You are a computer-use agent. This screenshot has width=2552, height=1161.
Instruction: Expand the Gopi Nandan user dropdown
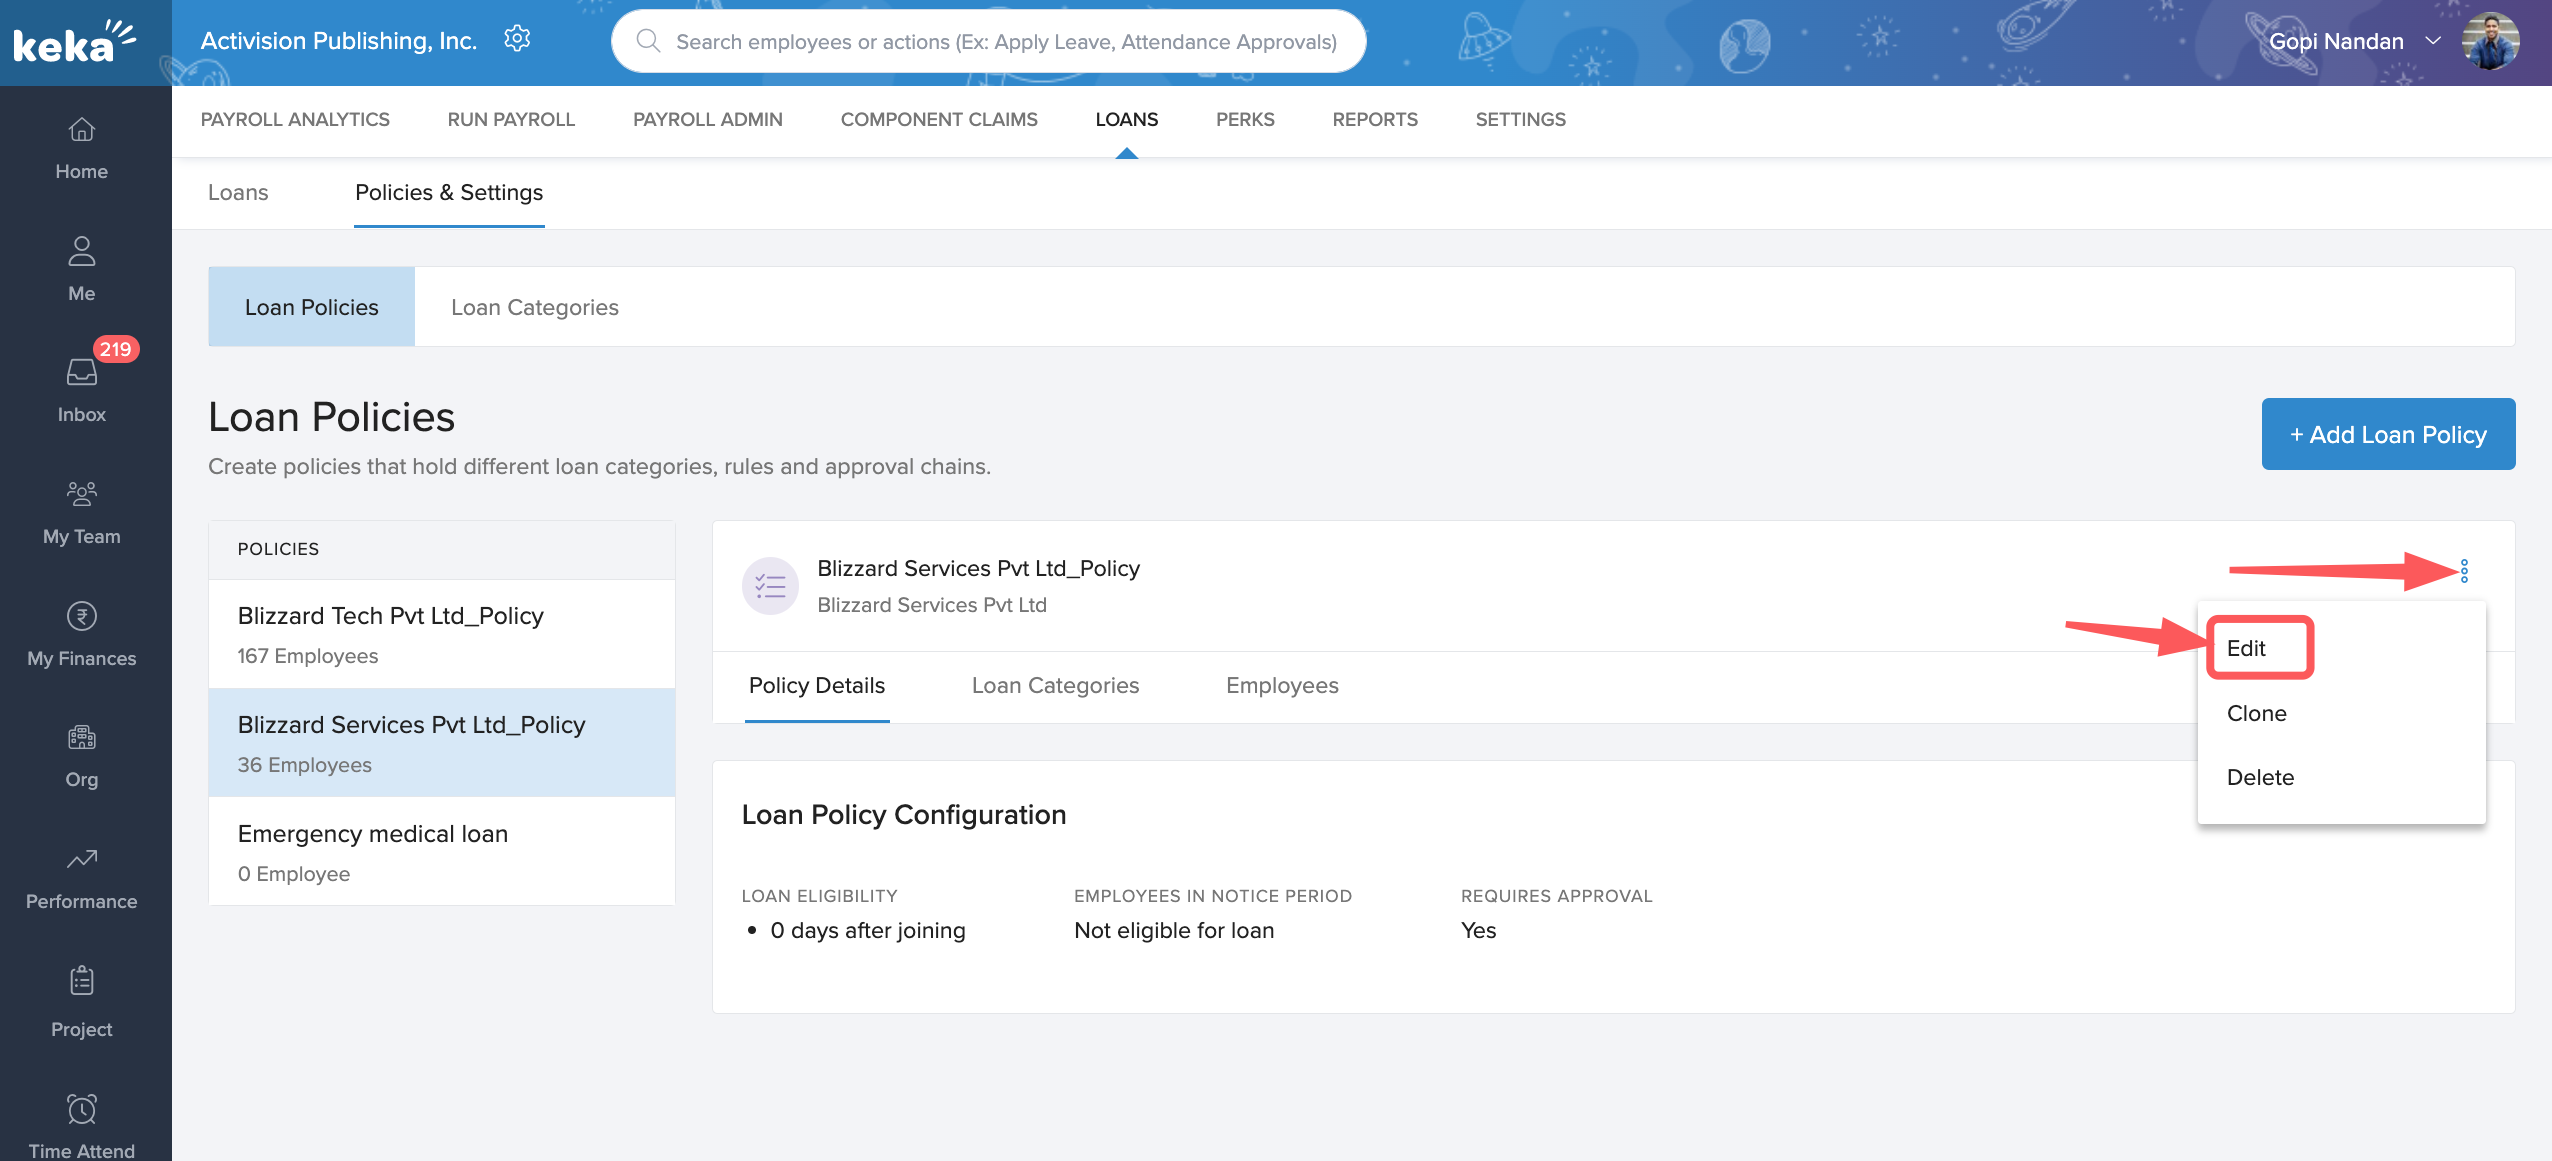2433,41
